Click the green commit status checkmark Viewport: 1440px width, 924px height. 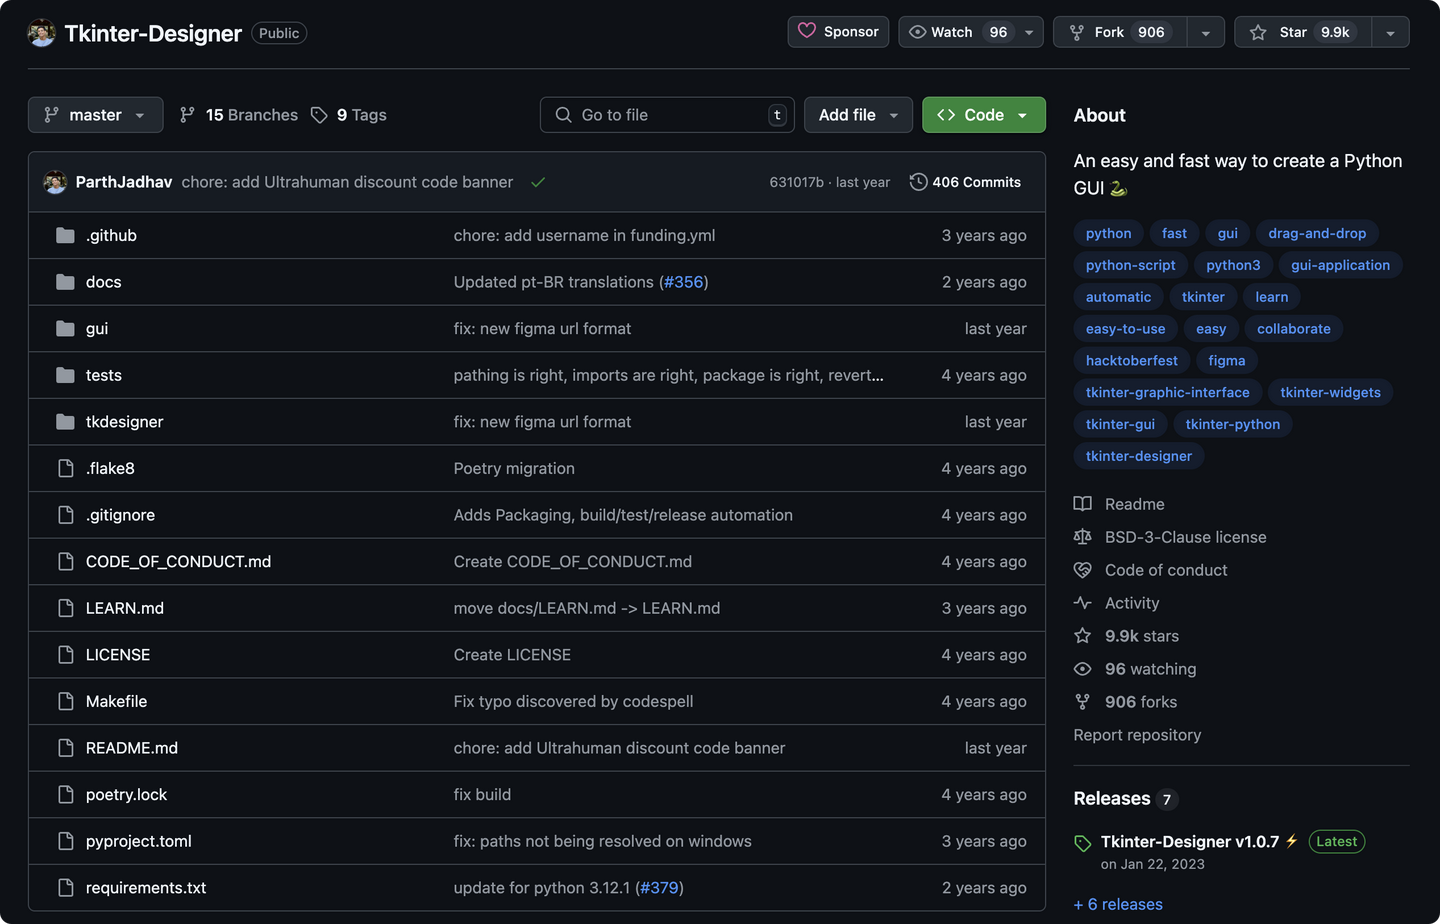[x=538, y=182]
